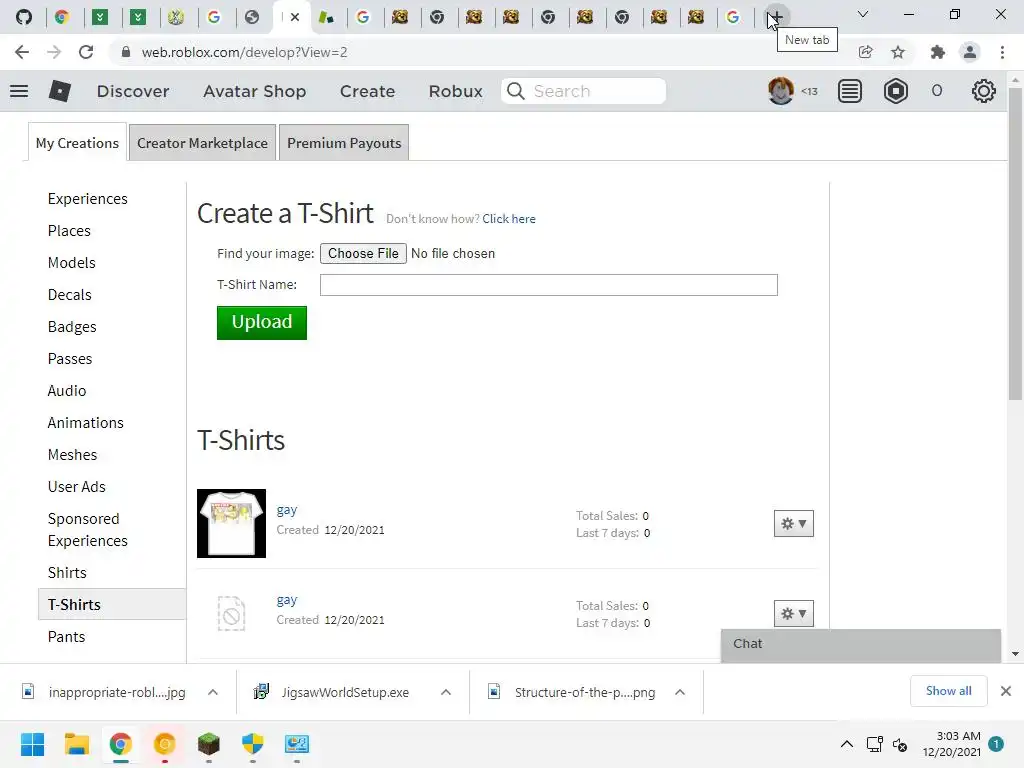Open the notifications feed icon
The height and width of the screenshot is (768, 1024).
click(850, 91)
